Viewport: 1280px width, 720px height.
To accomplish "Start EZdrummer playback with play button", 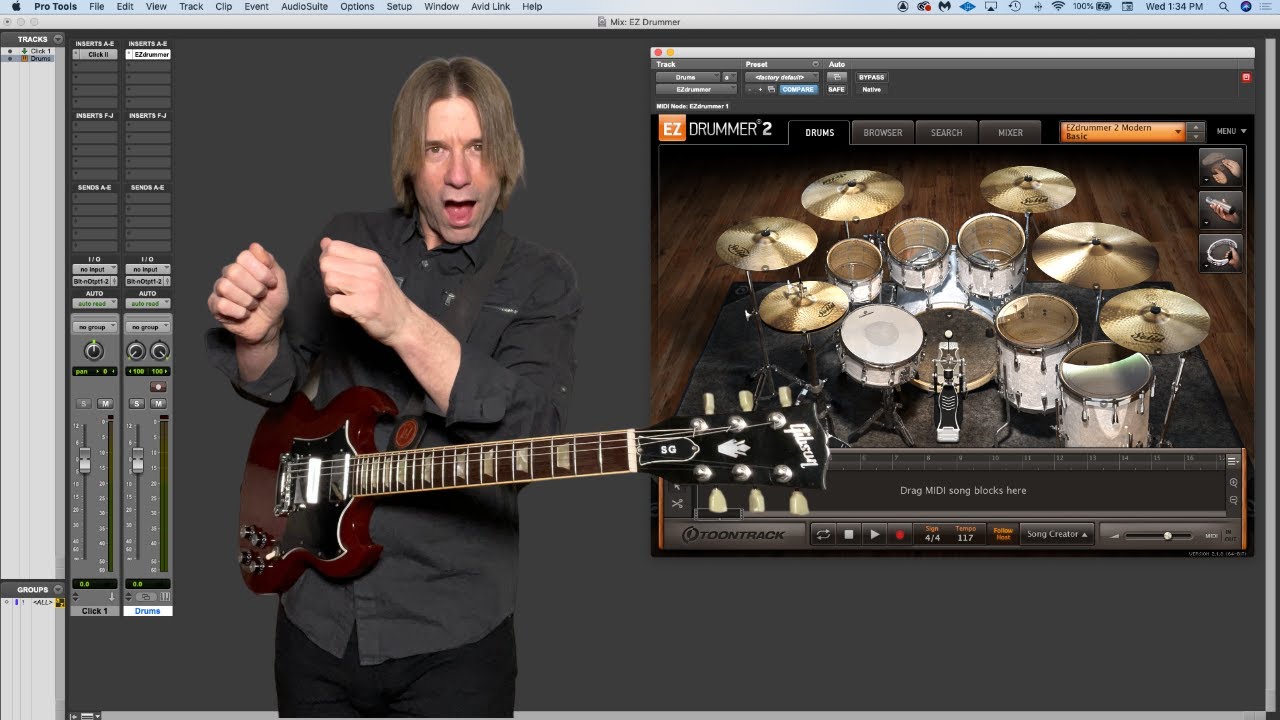I will pos(874,535).
